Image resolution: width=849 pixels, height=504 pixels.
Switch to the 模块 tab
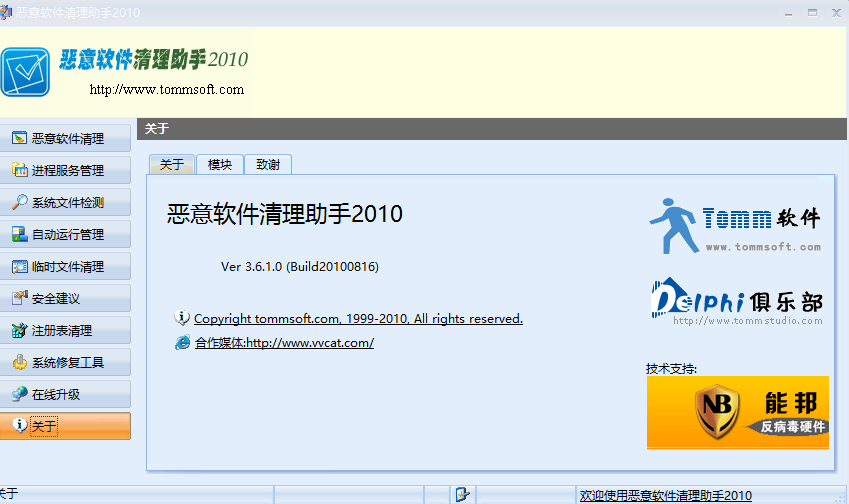(219, 165)
